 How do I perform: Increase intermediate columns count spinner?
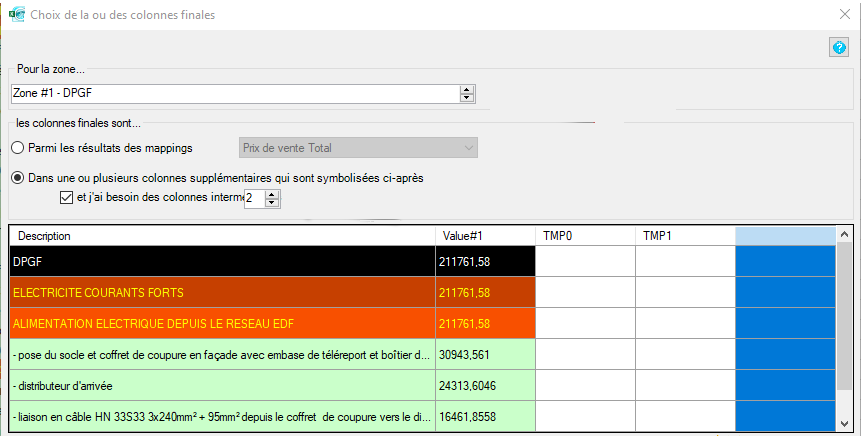pyautogui.click(x=272, y=194)
